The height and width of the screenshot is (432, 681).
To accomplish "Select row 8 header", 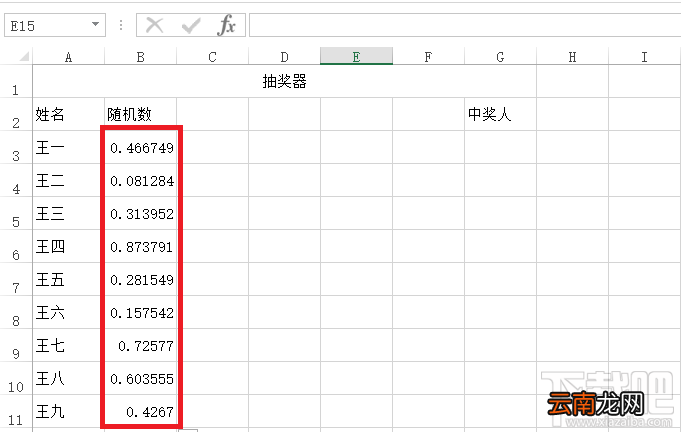I will click(x=16, y=312).
